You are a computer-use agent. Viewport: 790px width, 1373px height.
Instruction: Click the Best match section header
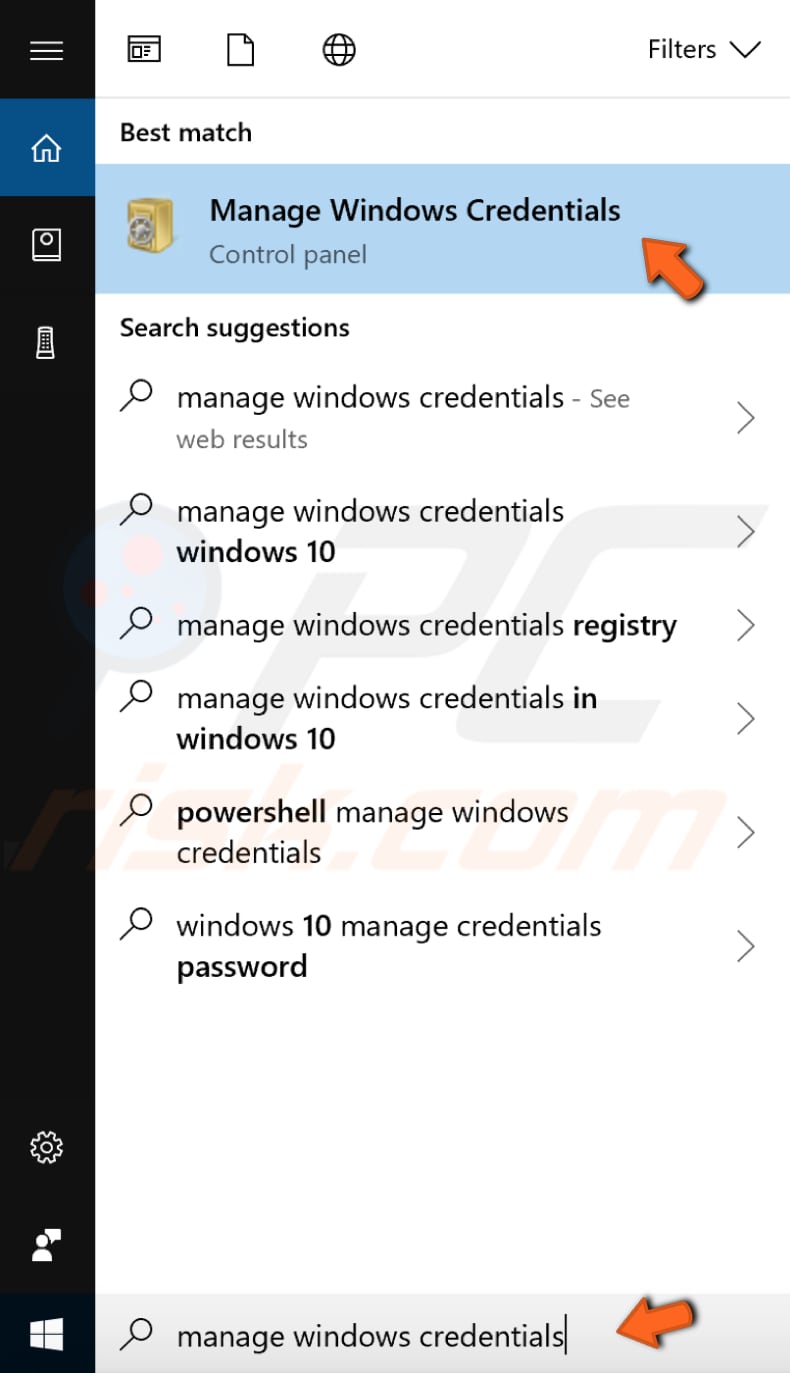(185, 131)
